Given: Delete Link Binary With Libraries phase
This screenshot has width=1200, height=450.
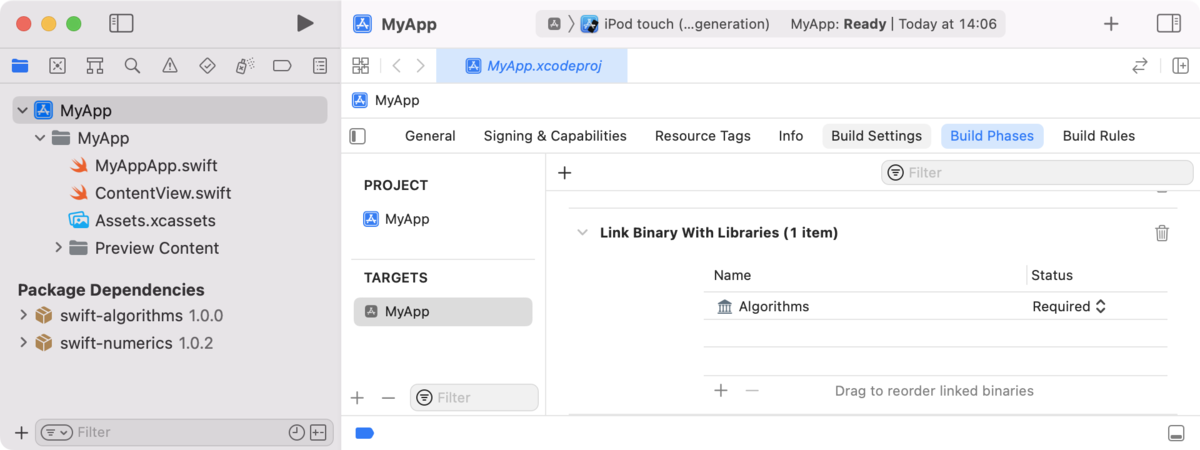Looking at the screenshot, I should [1162, 233].
